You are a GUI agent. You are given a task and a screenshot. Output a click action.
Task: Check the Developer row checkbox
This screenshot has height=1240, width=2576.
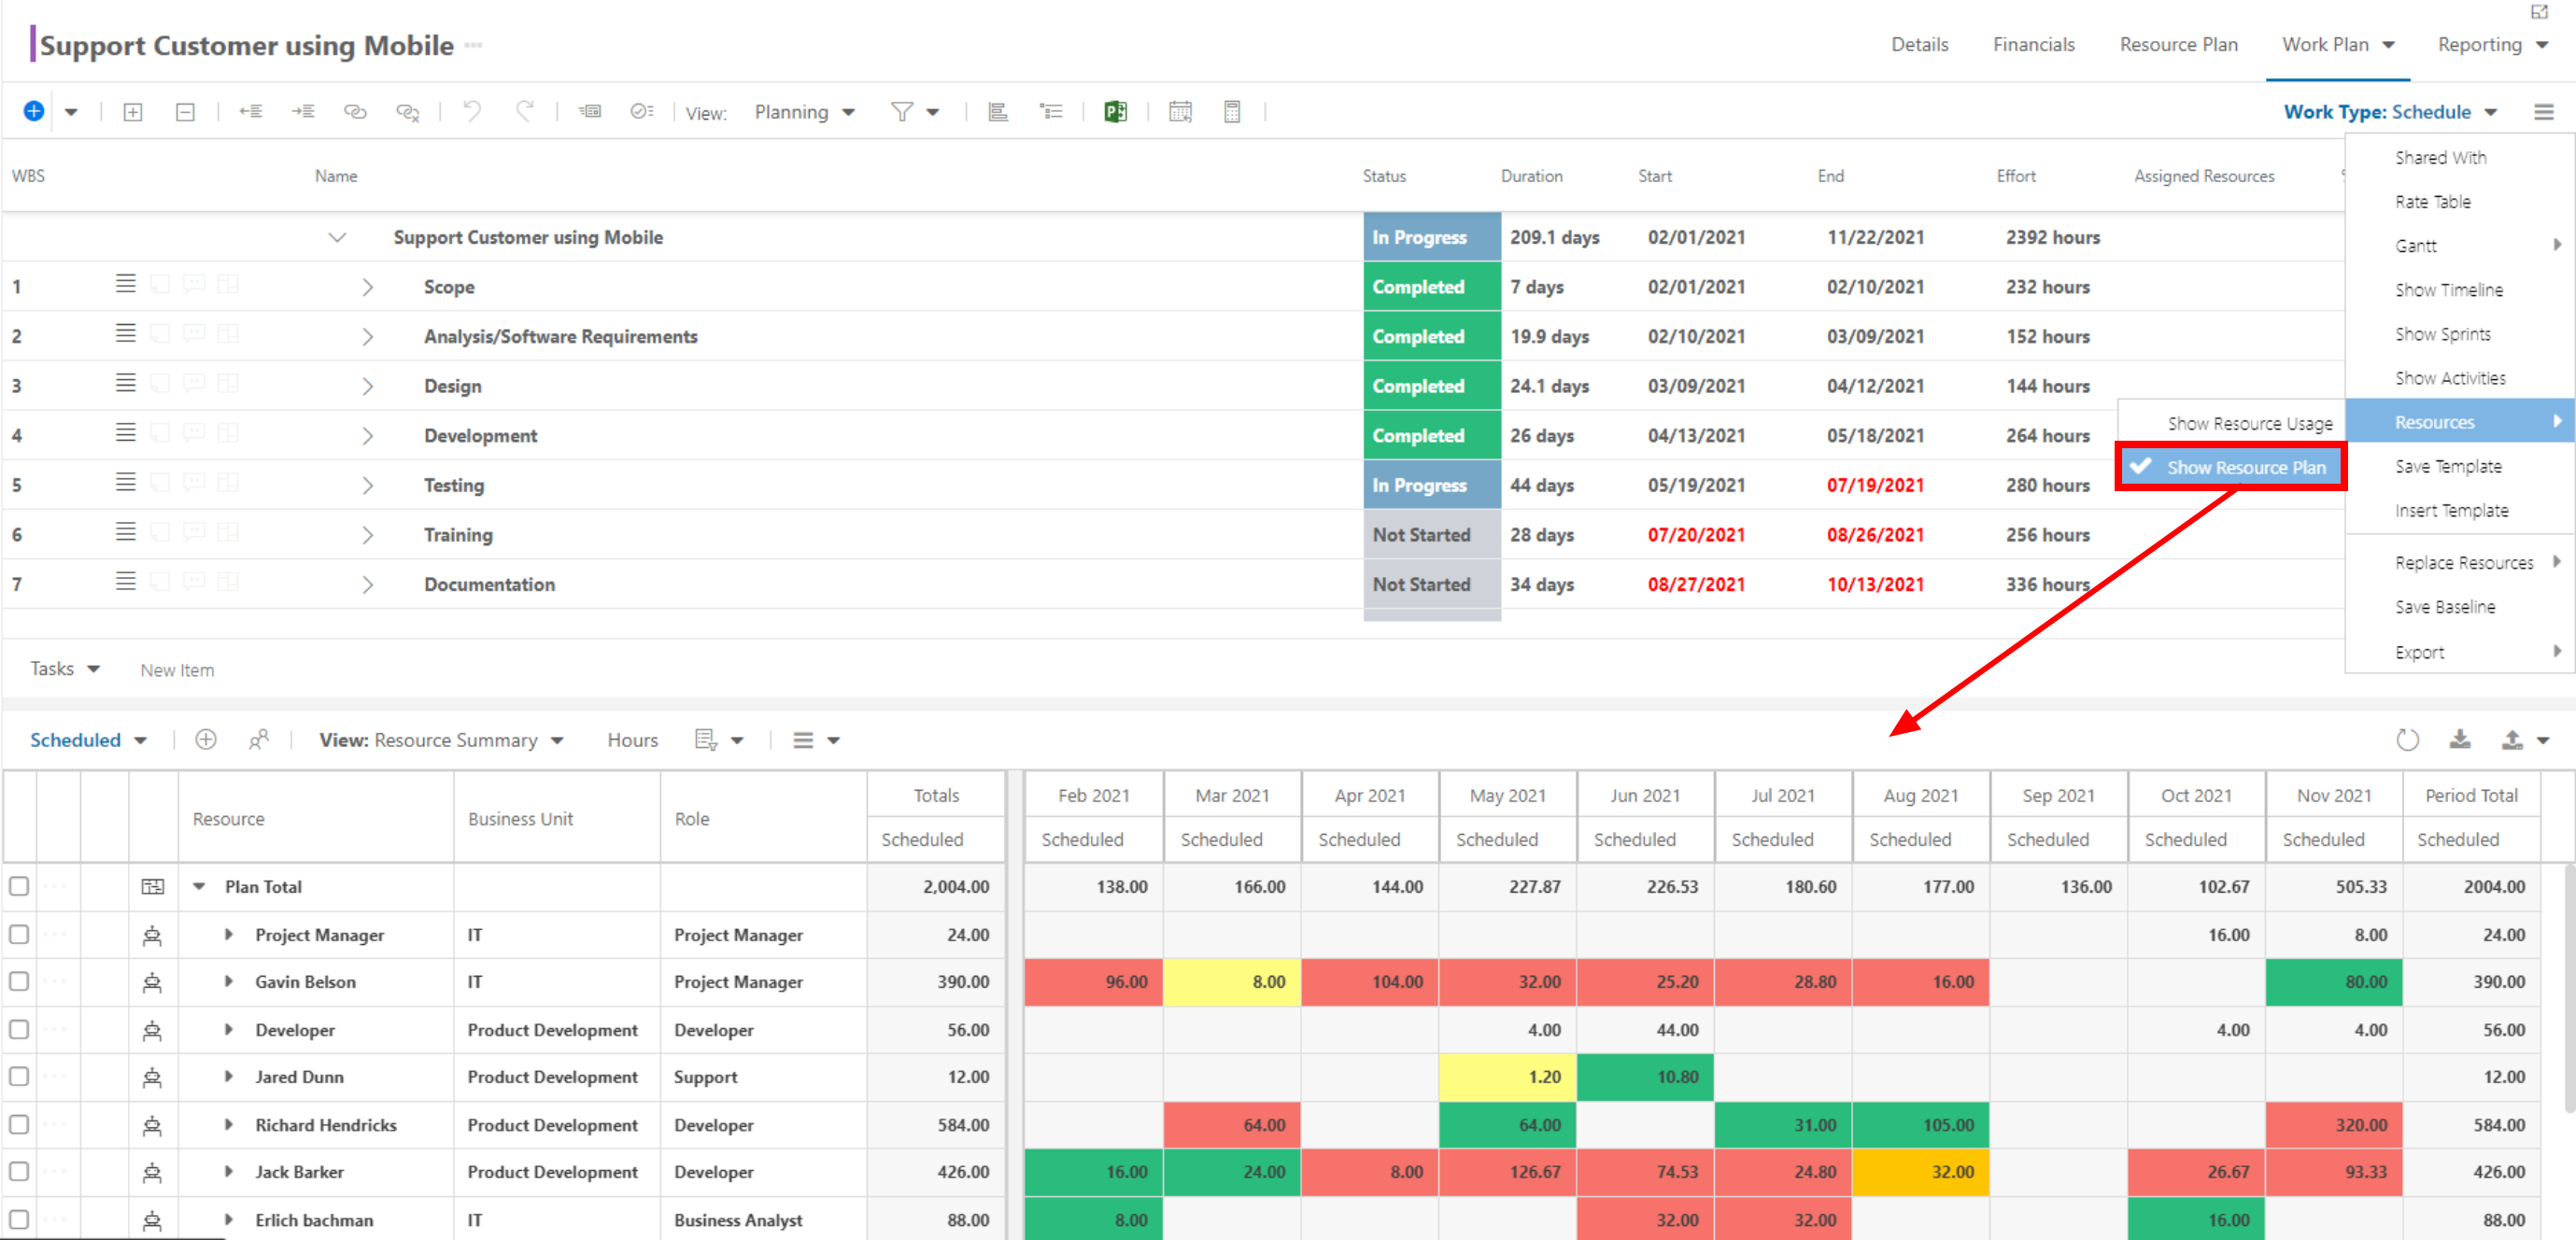(19, 1029)
